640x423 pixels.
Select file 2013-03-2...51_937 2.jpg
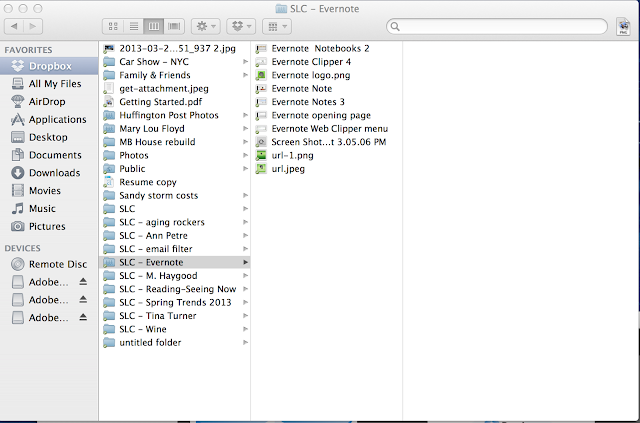click(x=174, y=49)
